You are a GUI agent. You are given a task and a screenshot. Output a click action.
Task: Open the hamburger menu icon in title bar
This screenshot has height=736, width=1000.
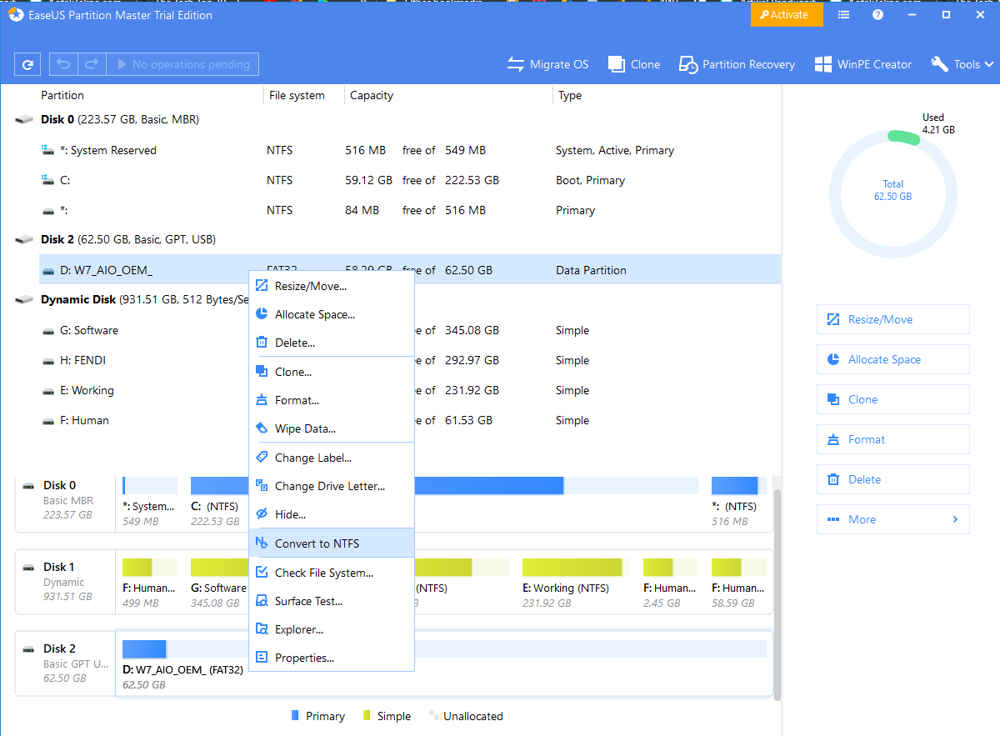tap(843, 15)
